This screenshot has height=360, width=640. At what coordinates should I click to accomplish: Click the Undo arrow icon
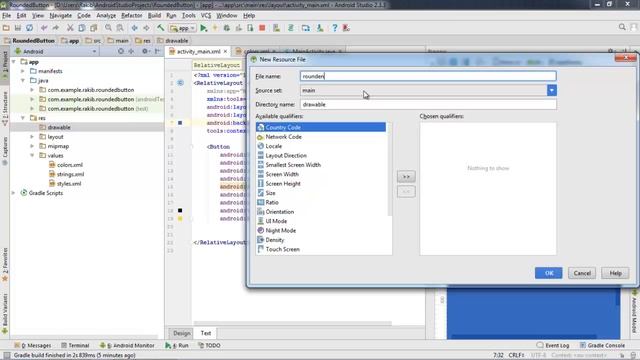pyautogui.click(x=44, y=28)
